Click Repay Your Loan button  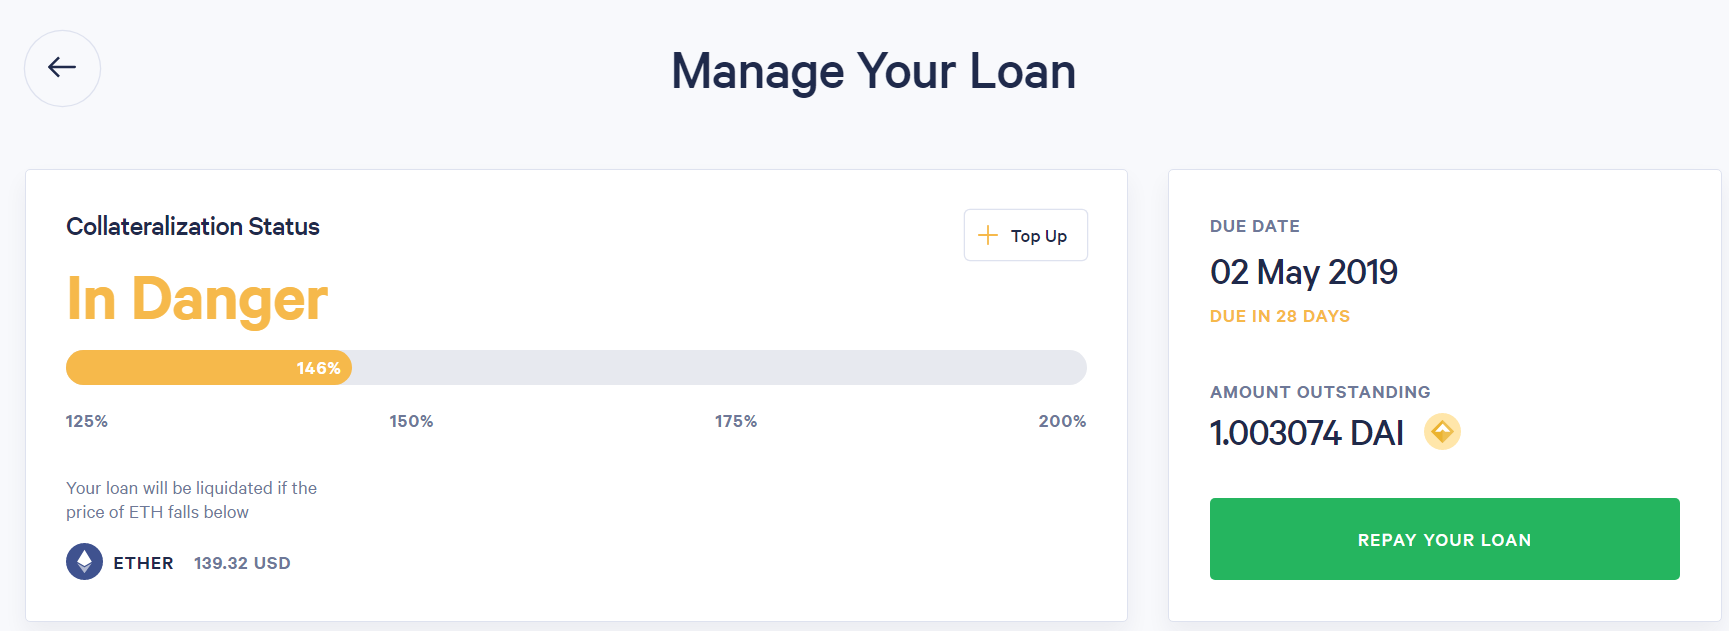point(1444,539)
